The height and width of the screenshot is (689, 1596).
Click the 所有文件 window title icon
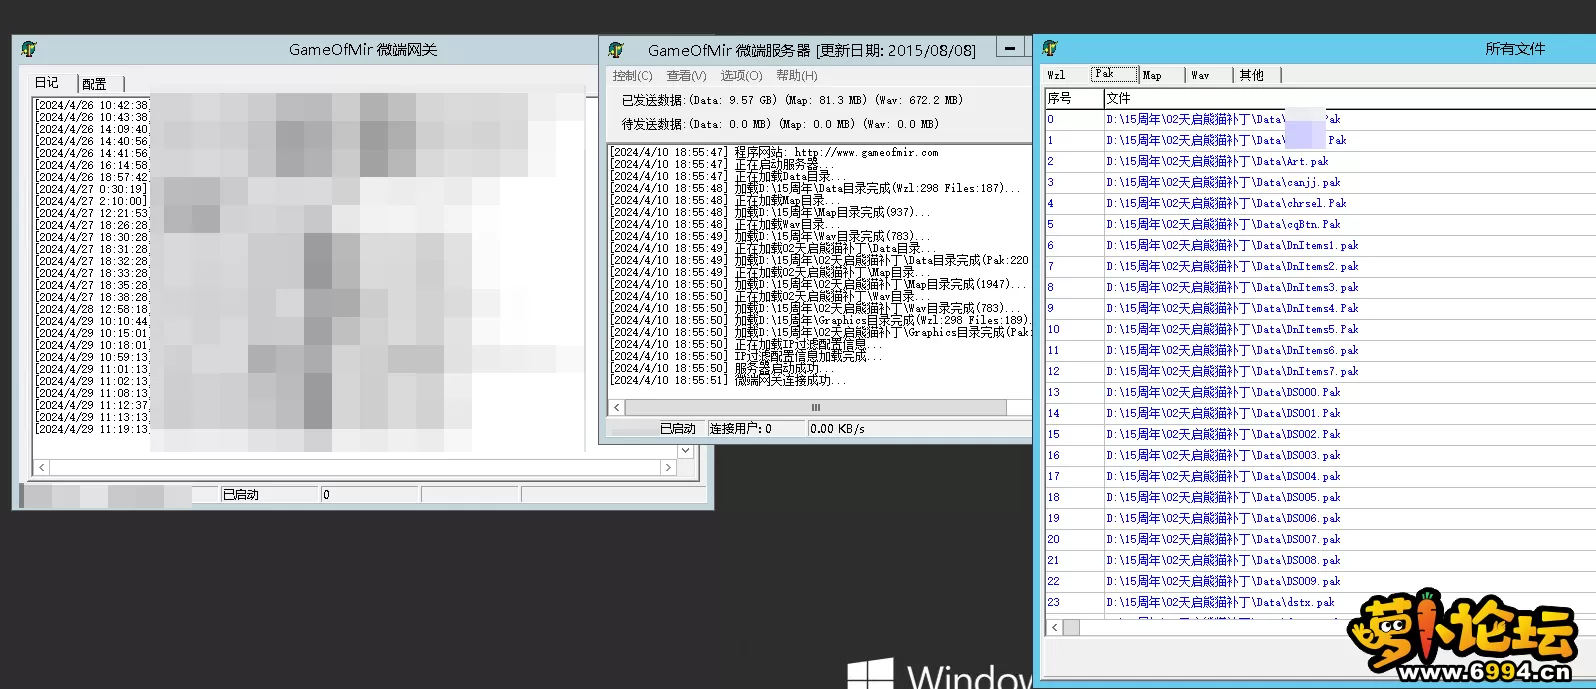point(1050,48)
